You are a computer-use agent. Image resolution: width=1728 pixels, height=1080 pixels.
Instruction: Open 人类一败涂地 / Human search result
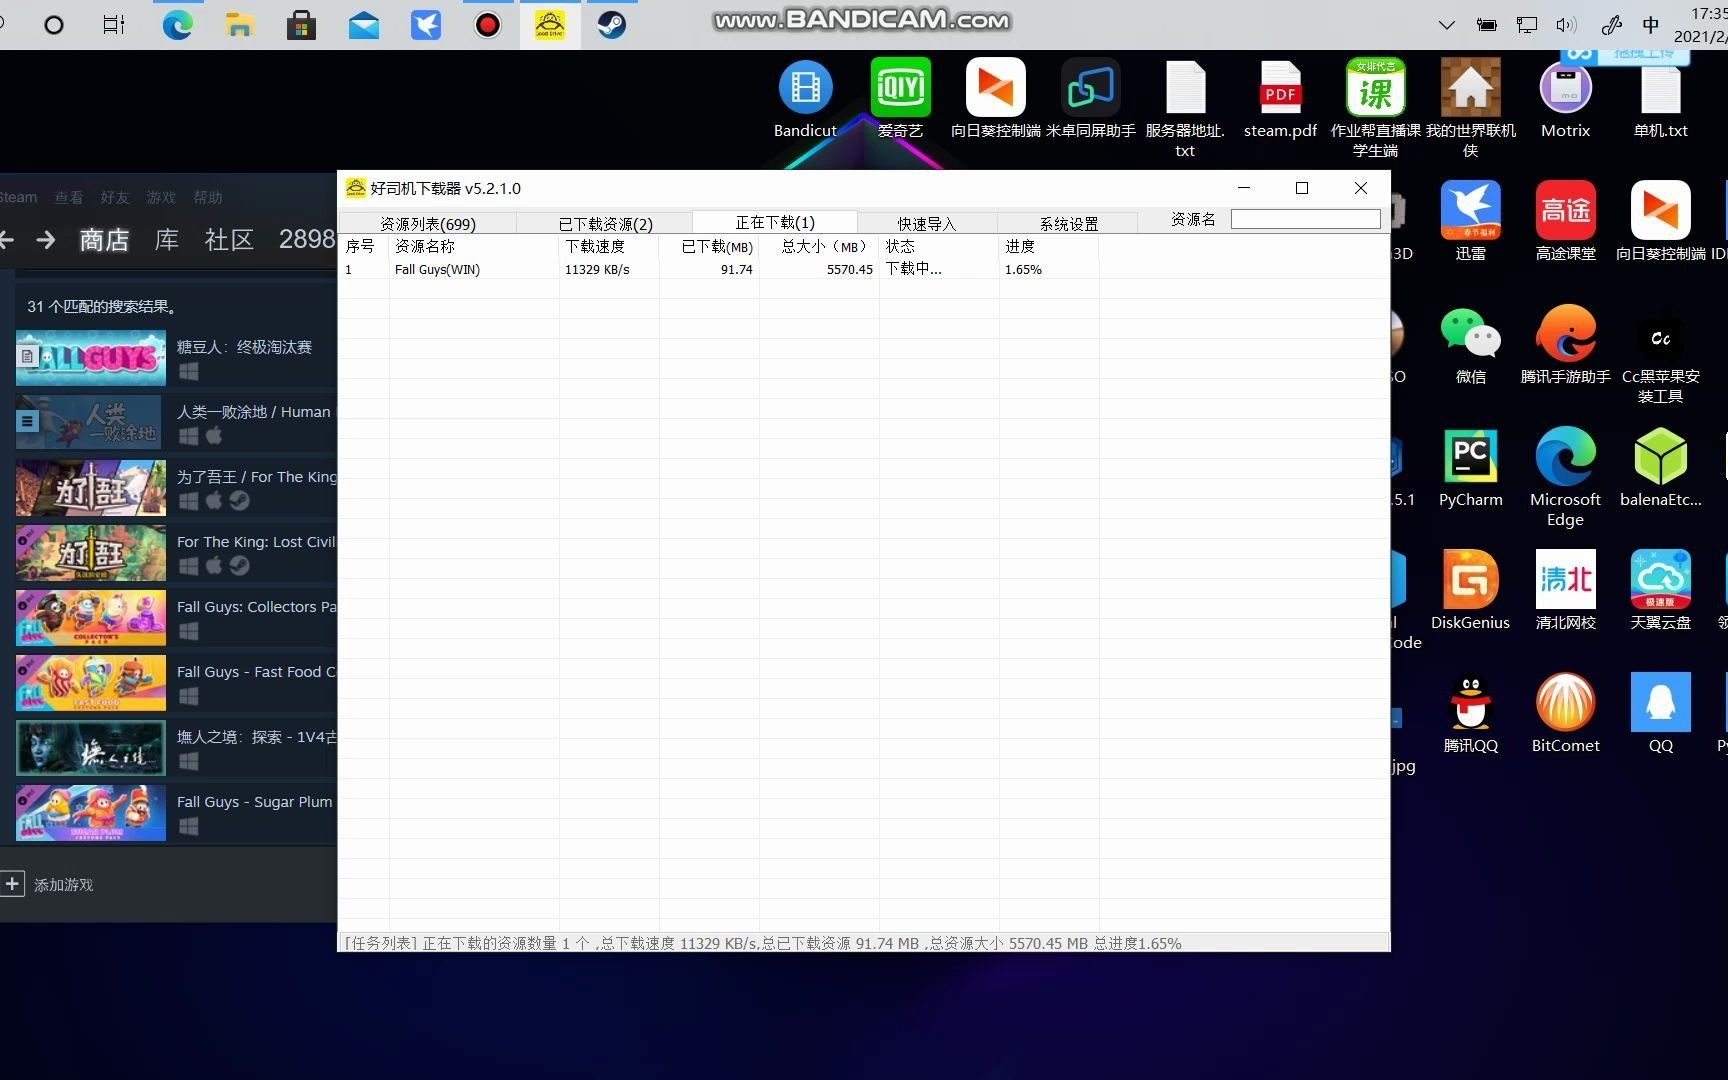176,423
